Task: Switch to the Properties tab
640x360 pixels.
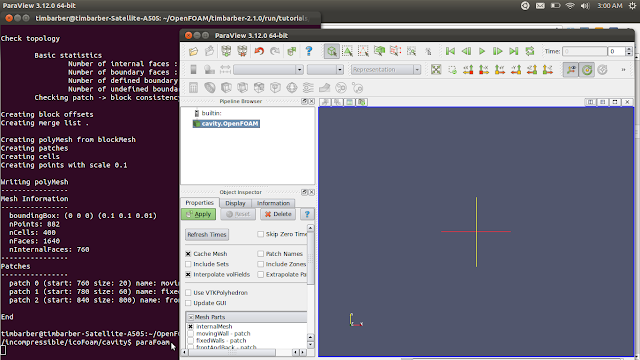Action: coord(199,203)
